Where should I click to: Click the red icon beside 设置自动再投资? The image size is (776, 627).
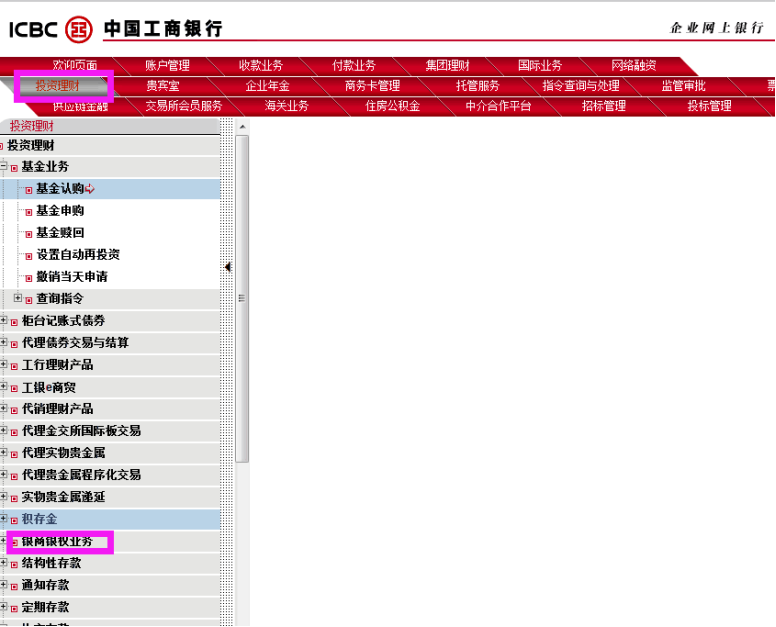pyautogui.click(x=29, y=256)
